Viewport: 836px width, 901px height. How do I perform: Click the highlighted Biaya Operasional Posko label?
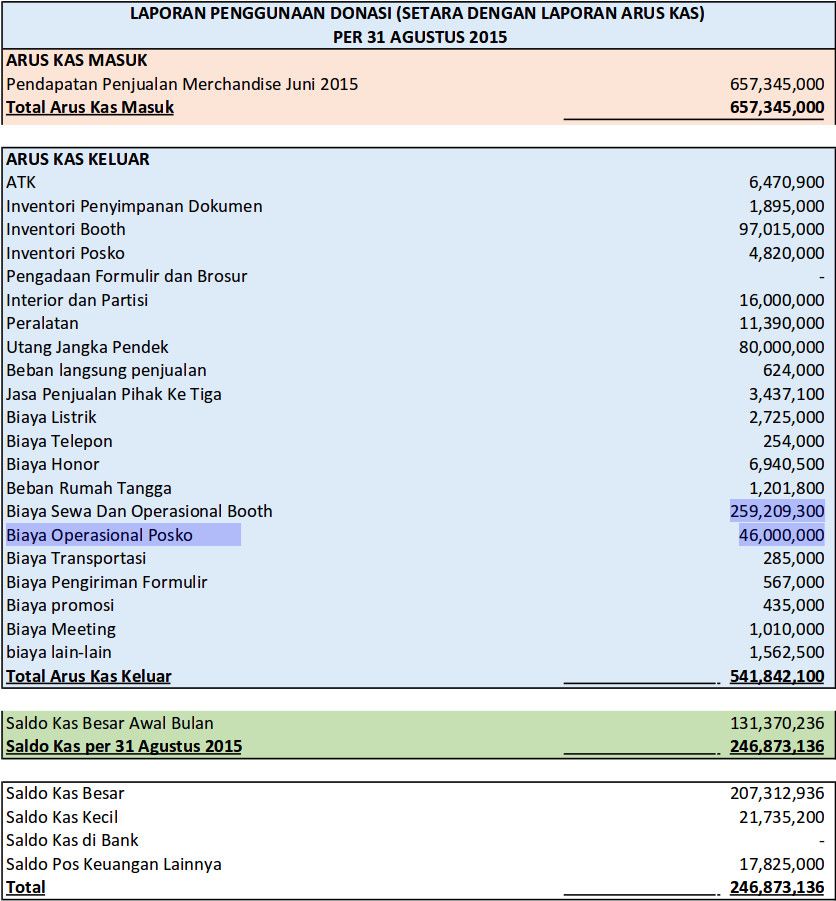100,535
